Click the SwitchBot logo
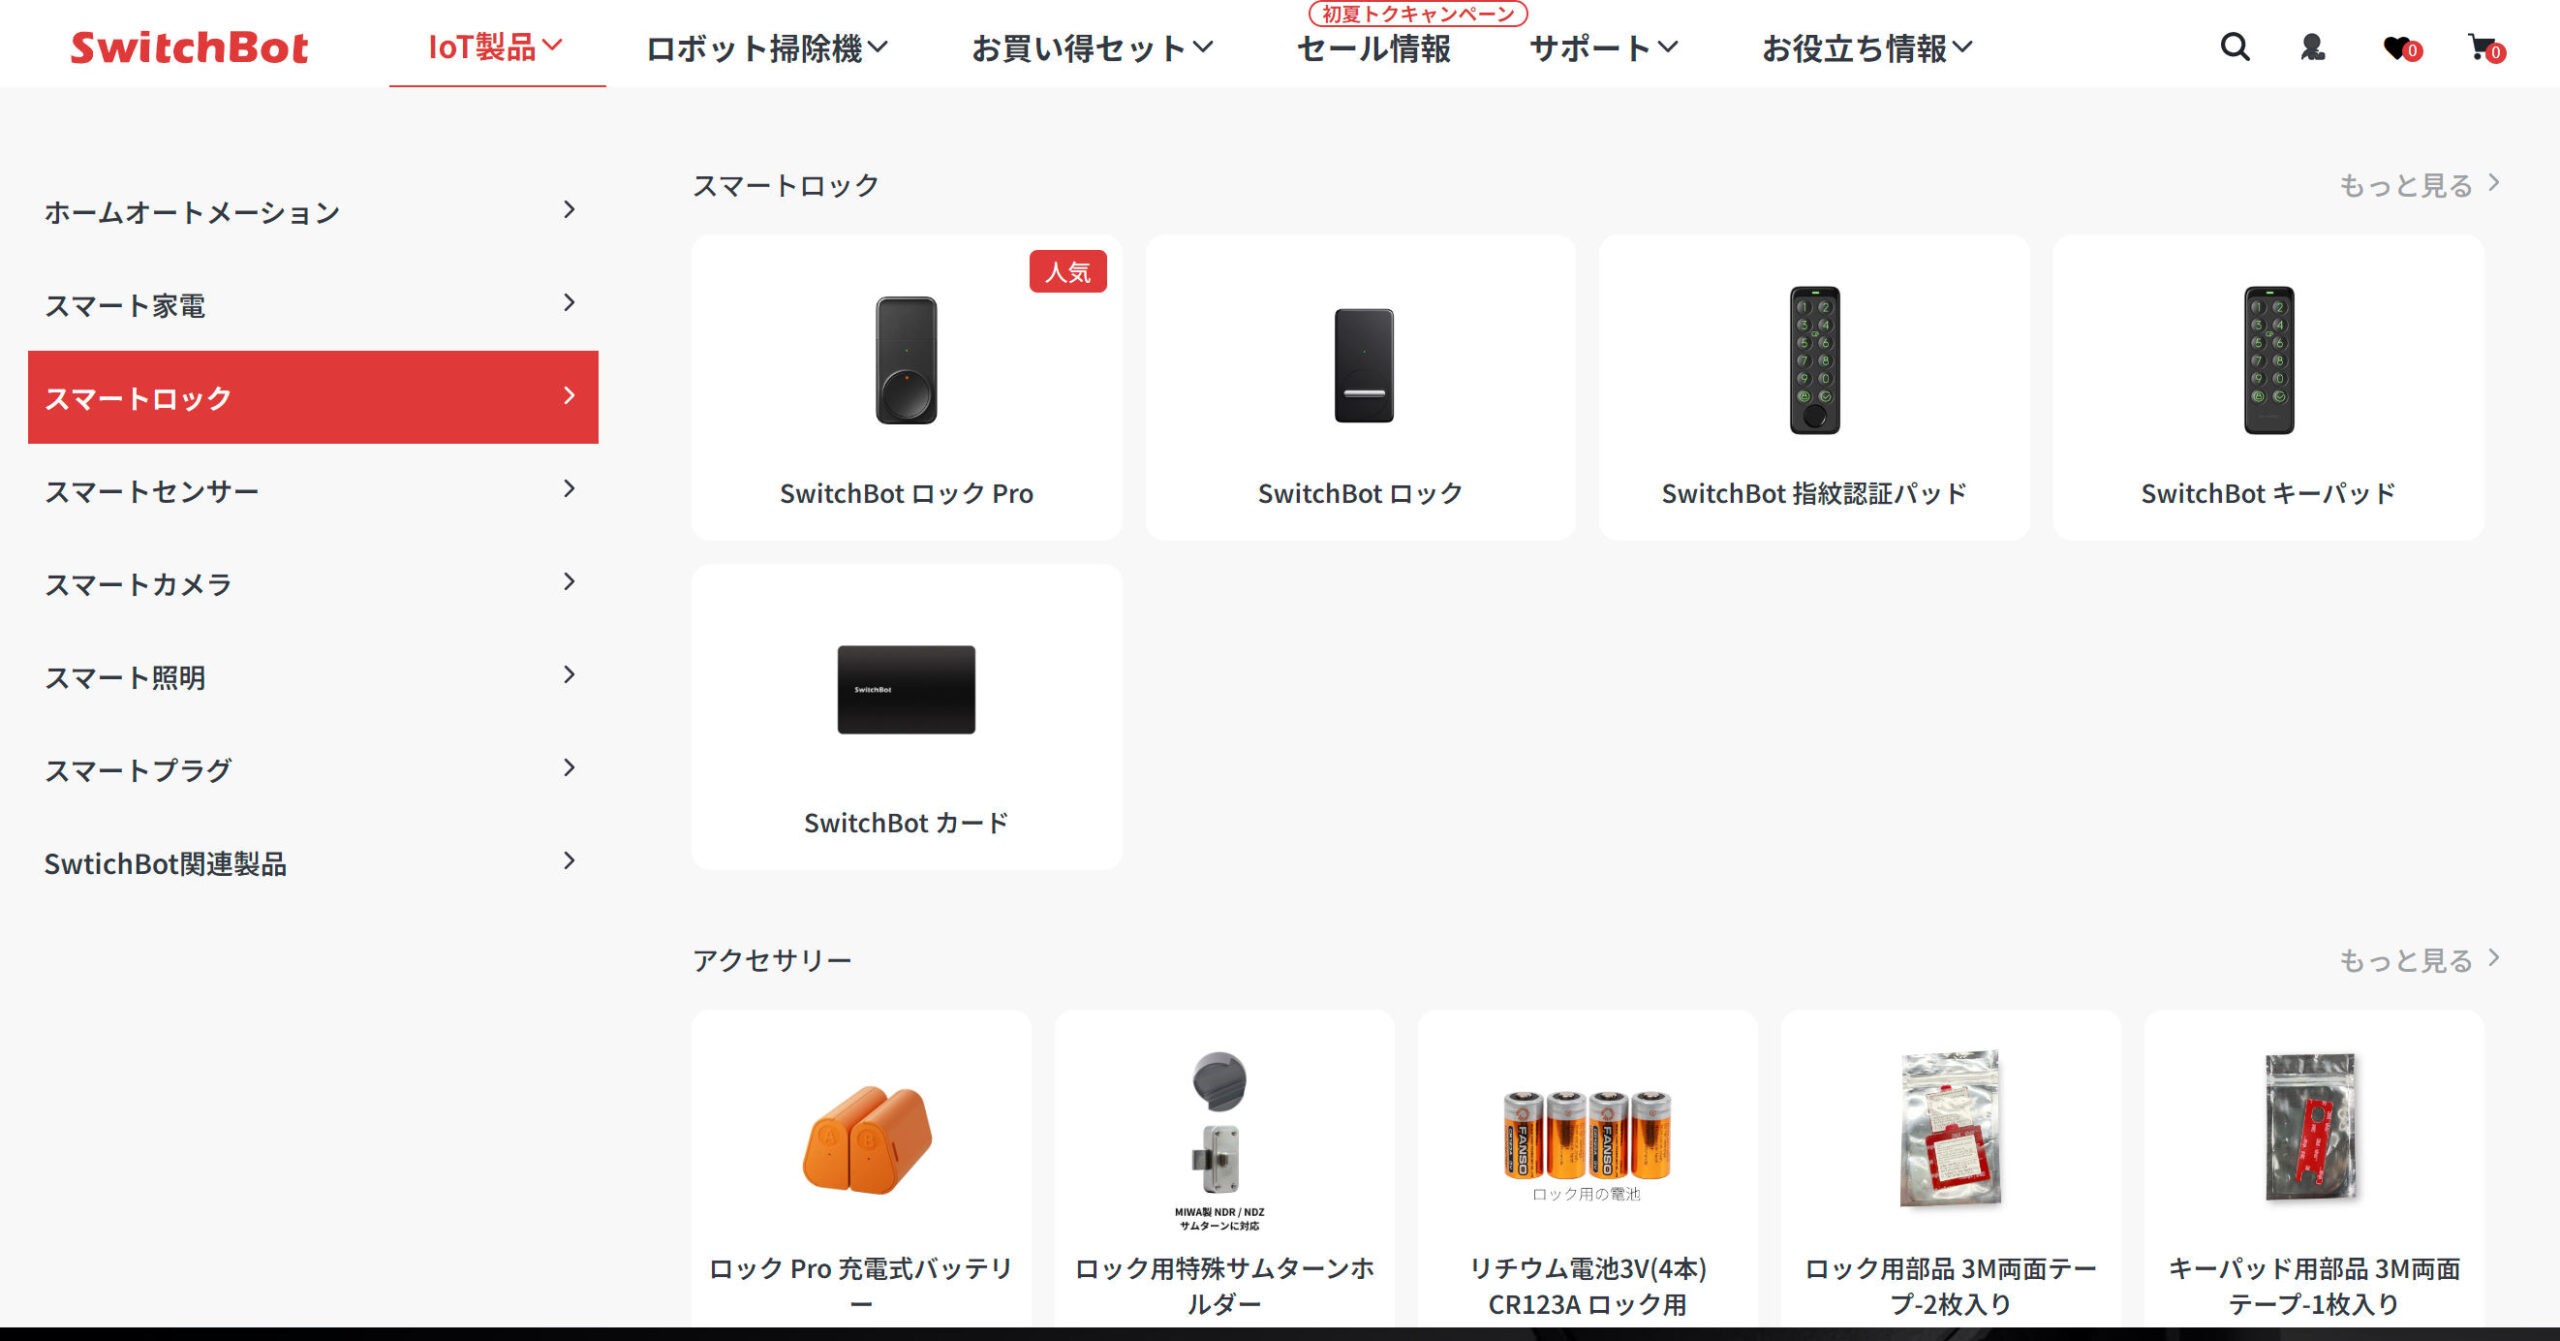Image resolution: width=2560 pixels, height=1341 pixels. [x=189, y=48]
